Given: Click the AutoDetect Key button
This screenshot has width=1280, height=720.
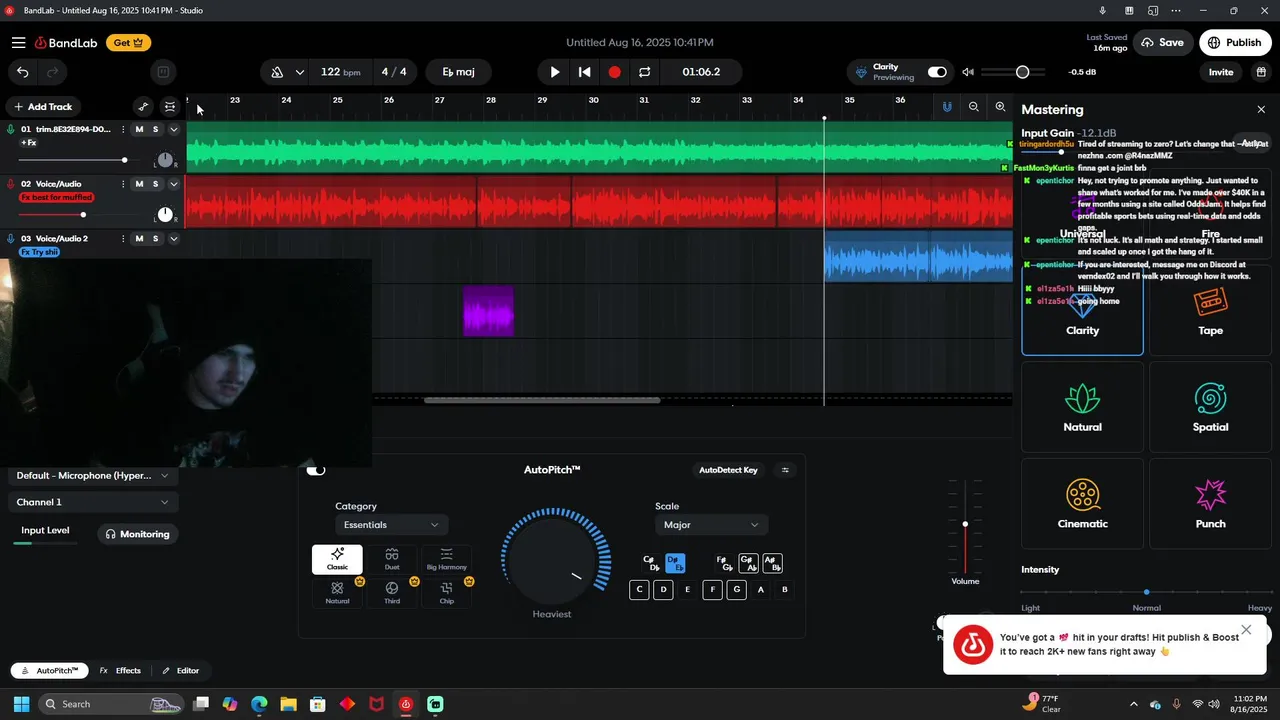Looking at the screenshot, I should coord(728,470).
